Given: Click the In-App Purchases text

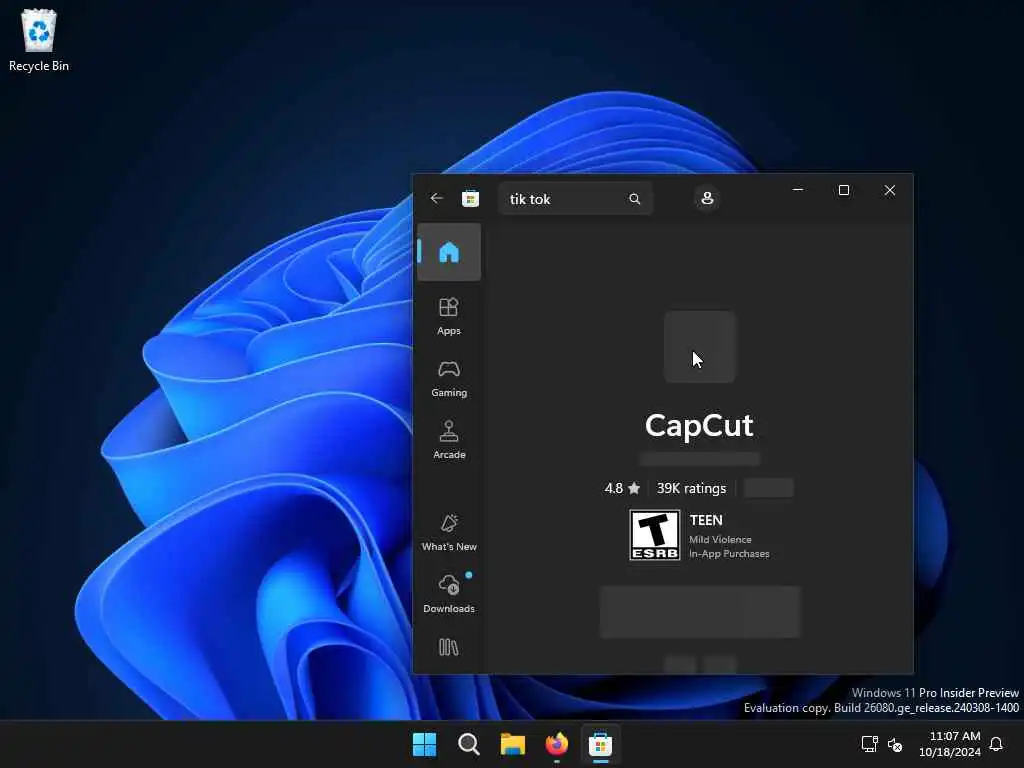Looking at the screenshot, I should pos(729,554).
